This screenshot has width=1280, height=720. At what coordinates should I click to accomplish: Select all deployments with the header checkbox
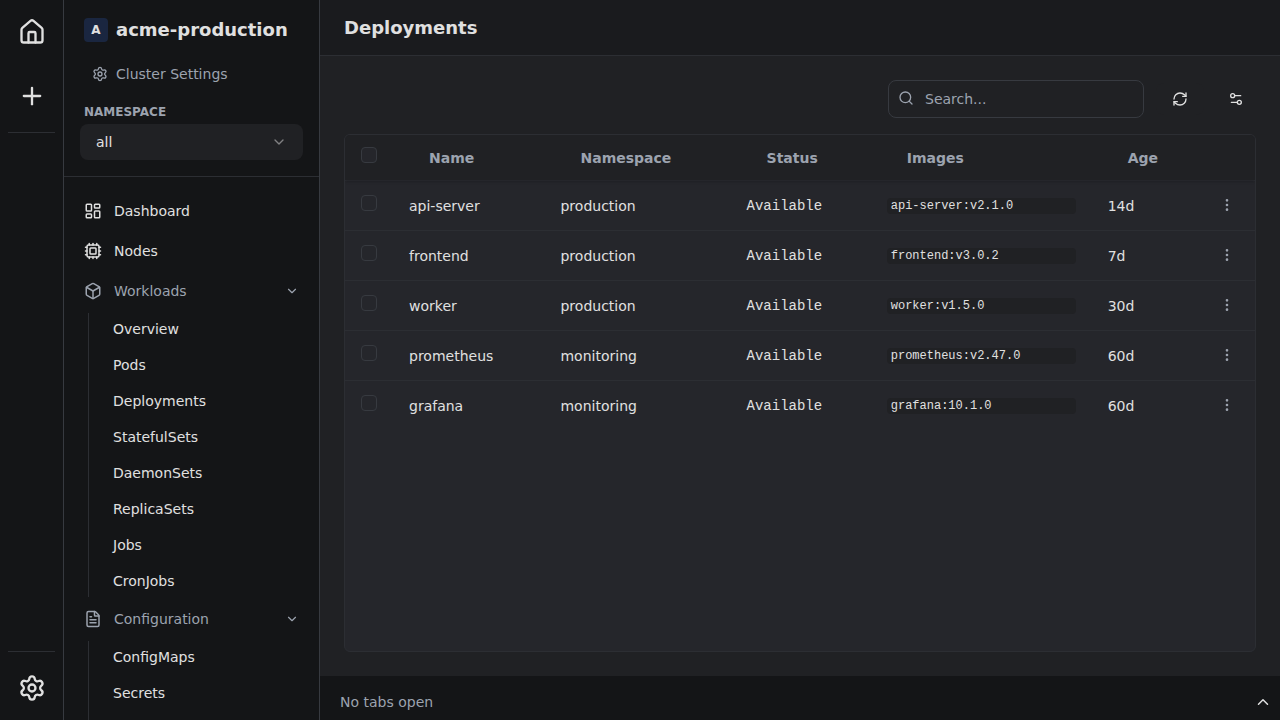368,155
